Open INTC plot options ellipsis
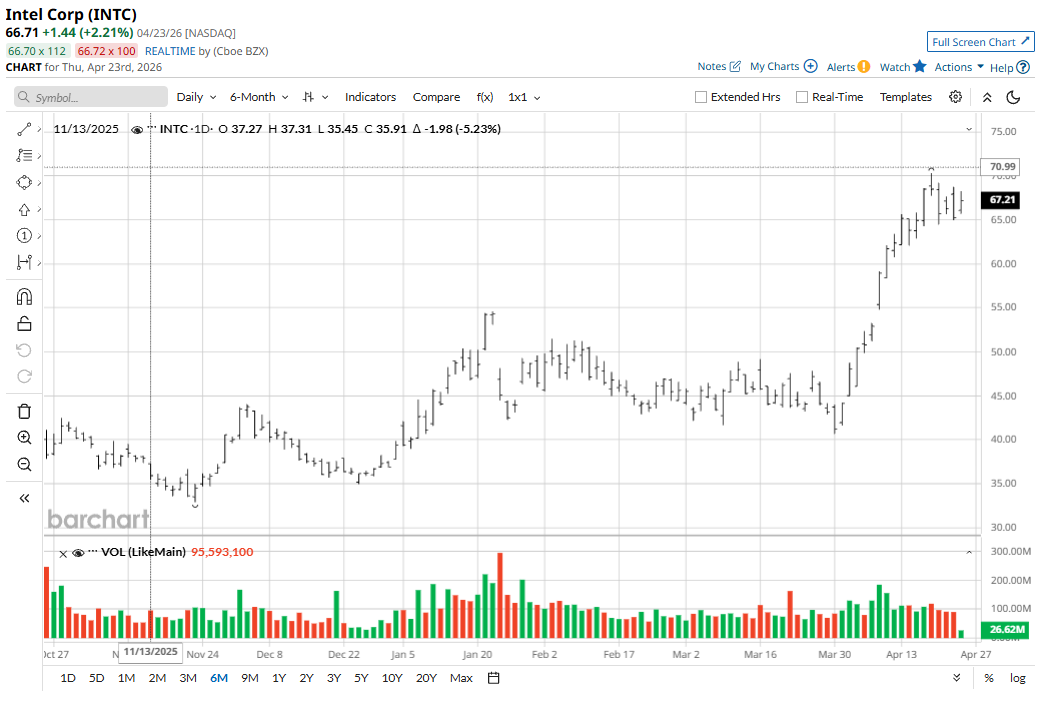 [x=152, y=128]
